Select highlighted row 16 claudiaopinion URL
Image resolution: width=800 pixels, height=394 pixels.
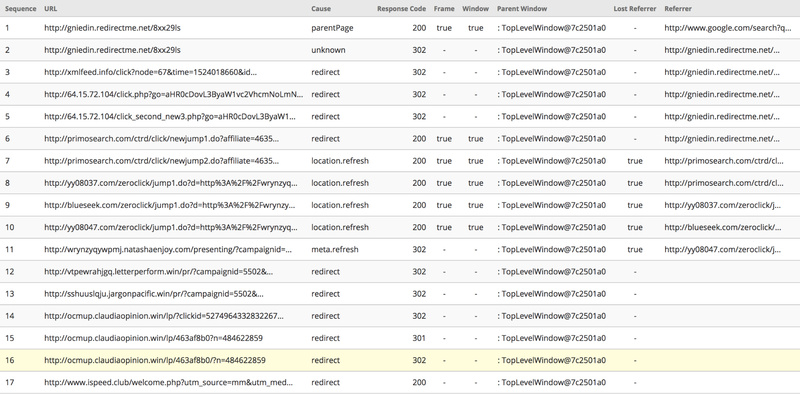(155, 360)
